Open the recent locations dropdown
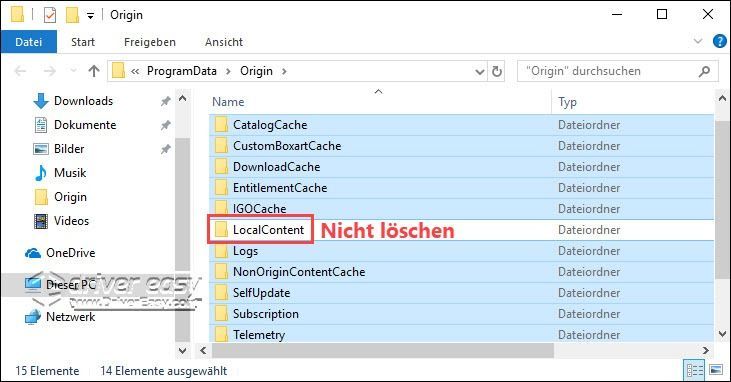This screenshot has width=731, height=382. [x=73, y=71]
